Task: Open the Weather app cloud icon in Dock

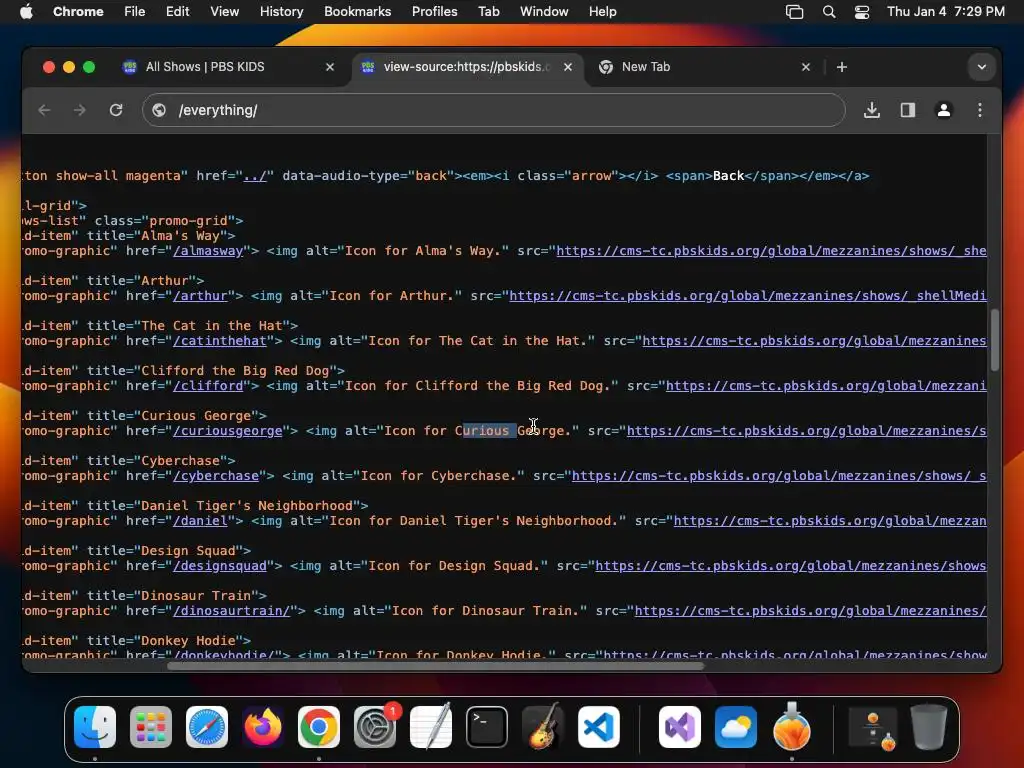Action: [x=736, y=727]
